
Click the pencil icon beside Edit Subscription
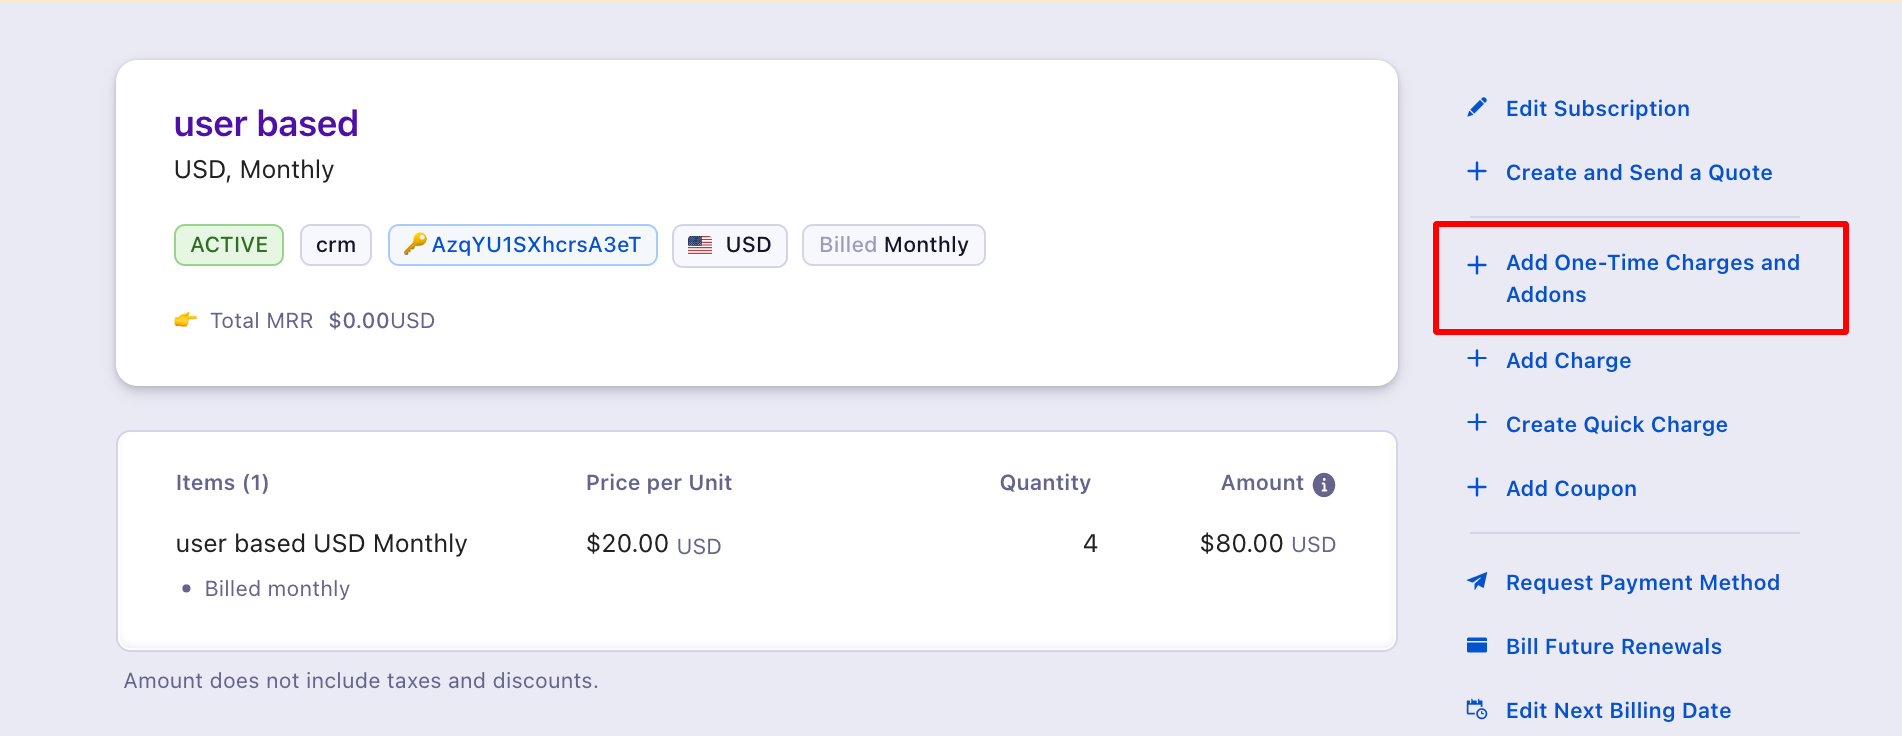(x=1477, y=106)
